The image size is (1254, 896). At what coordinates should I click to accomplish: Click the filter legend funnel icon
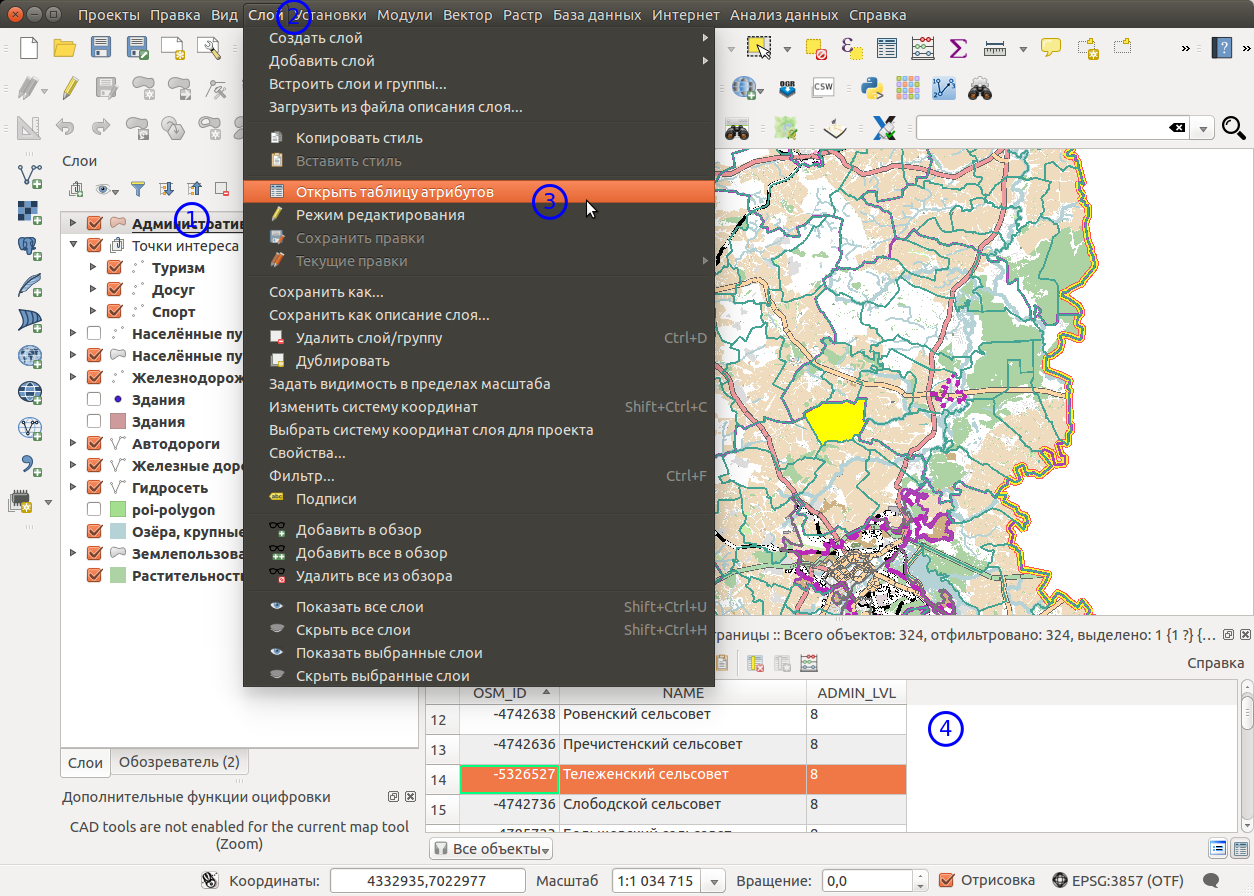tap(139, 188)
